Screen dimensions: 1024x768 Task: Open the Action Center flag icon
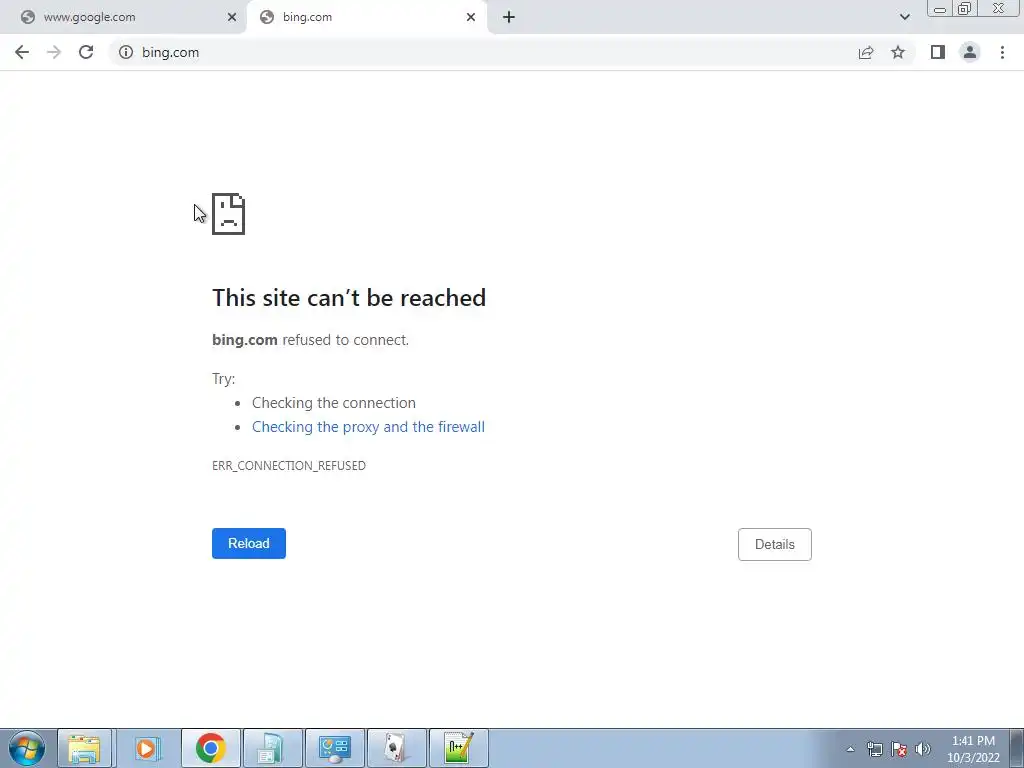coord(899,749)
